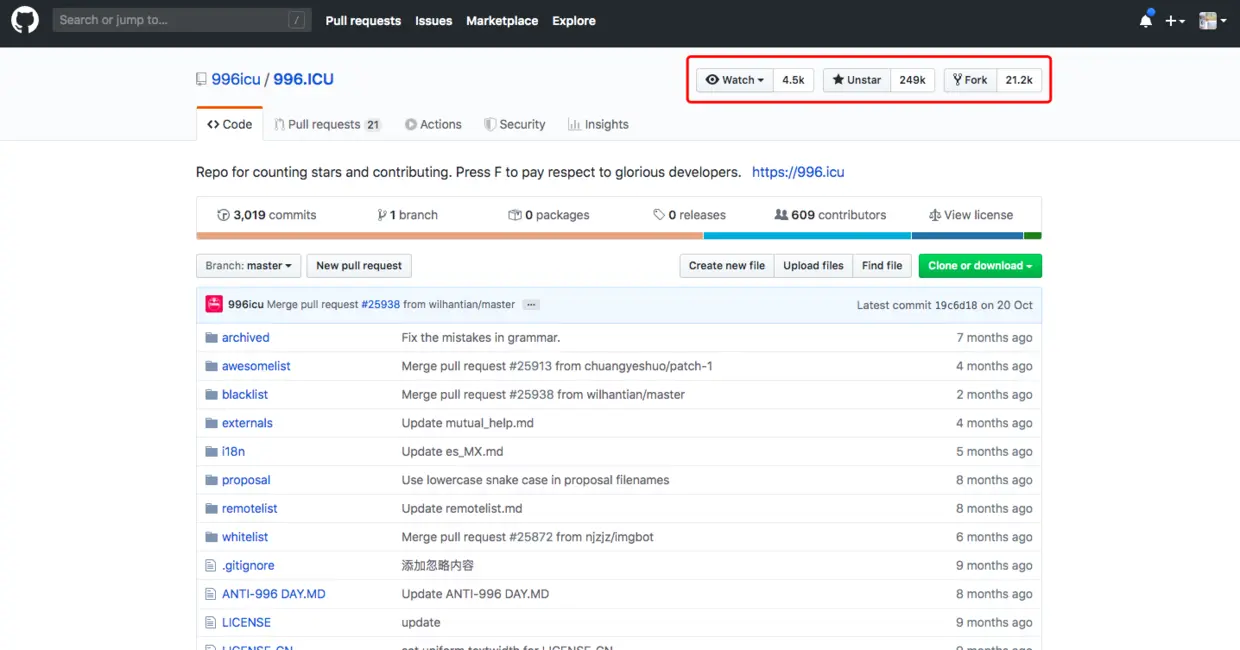The width and height of the screenshot is (1240, 650).
Task: Click the 996icu committer avatar
Action: (214, 304)
